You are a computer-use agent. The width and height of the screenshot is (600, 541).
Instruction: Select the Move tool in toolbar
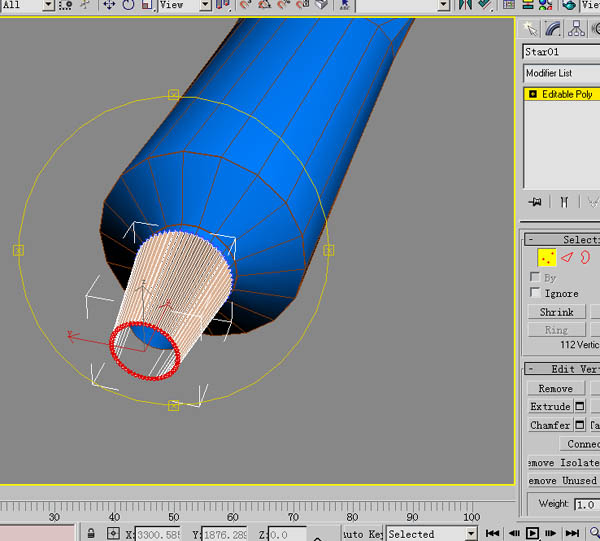point(109,5)
